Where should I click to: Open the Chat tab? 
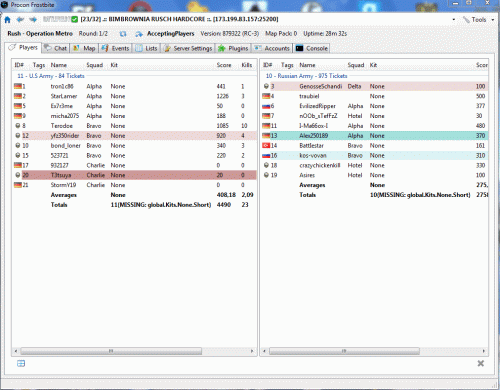(x=56, y=48)
